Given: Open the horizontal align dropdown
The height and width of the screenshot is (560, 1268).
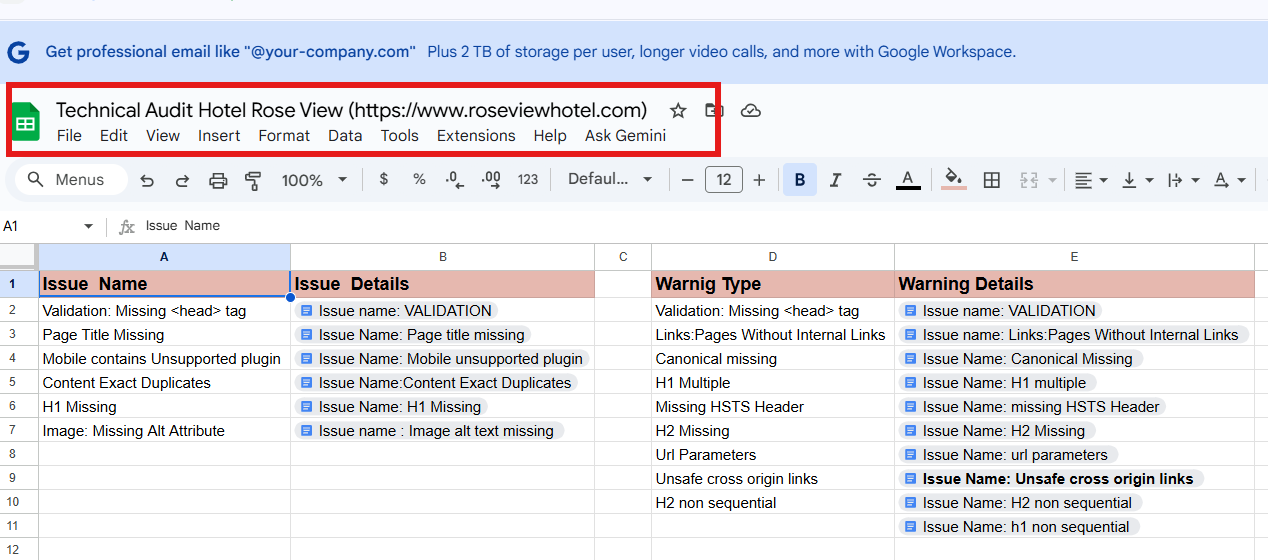Looking at the screenshot, I should click(1090, 180).
